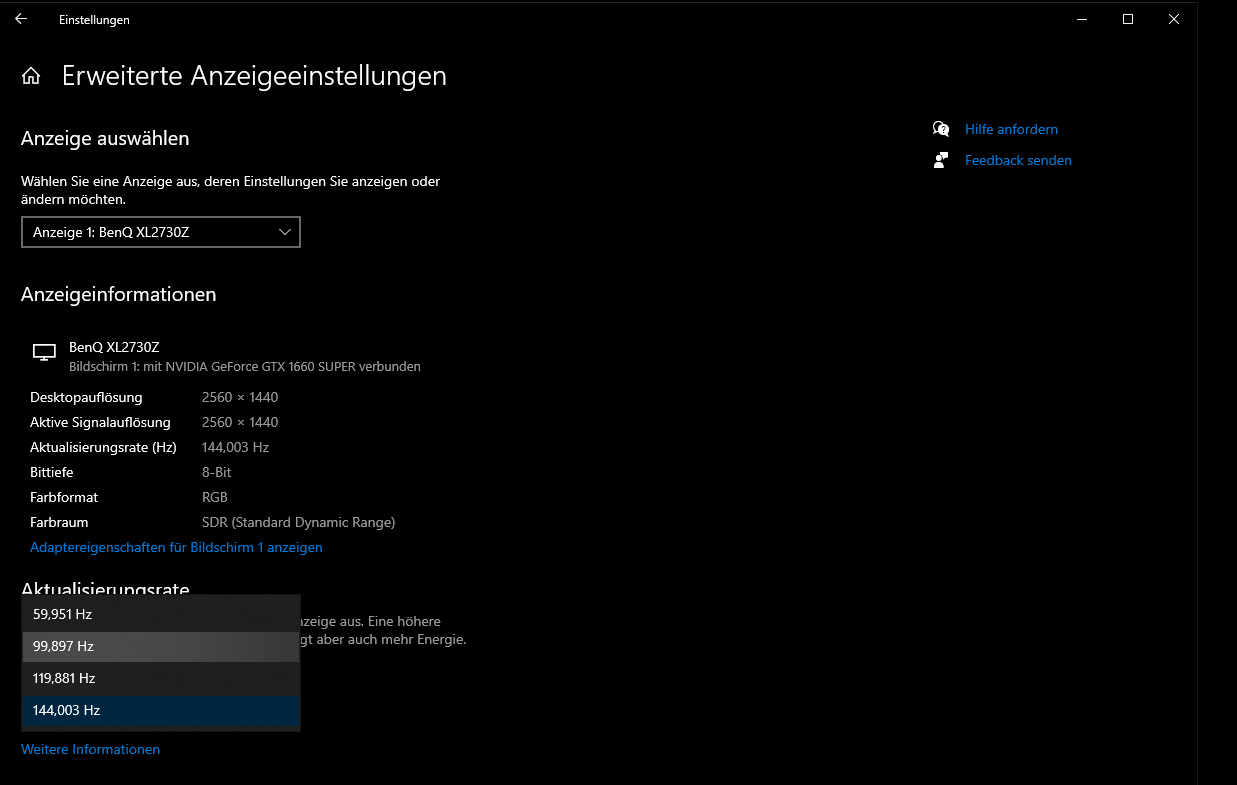The width and height of the screenshot is (1237, 785).
Task: Click the RGB Farbformat value
Action: [215, 497]
